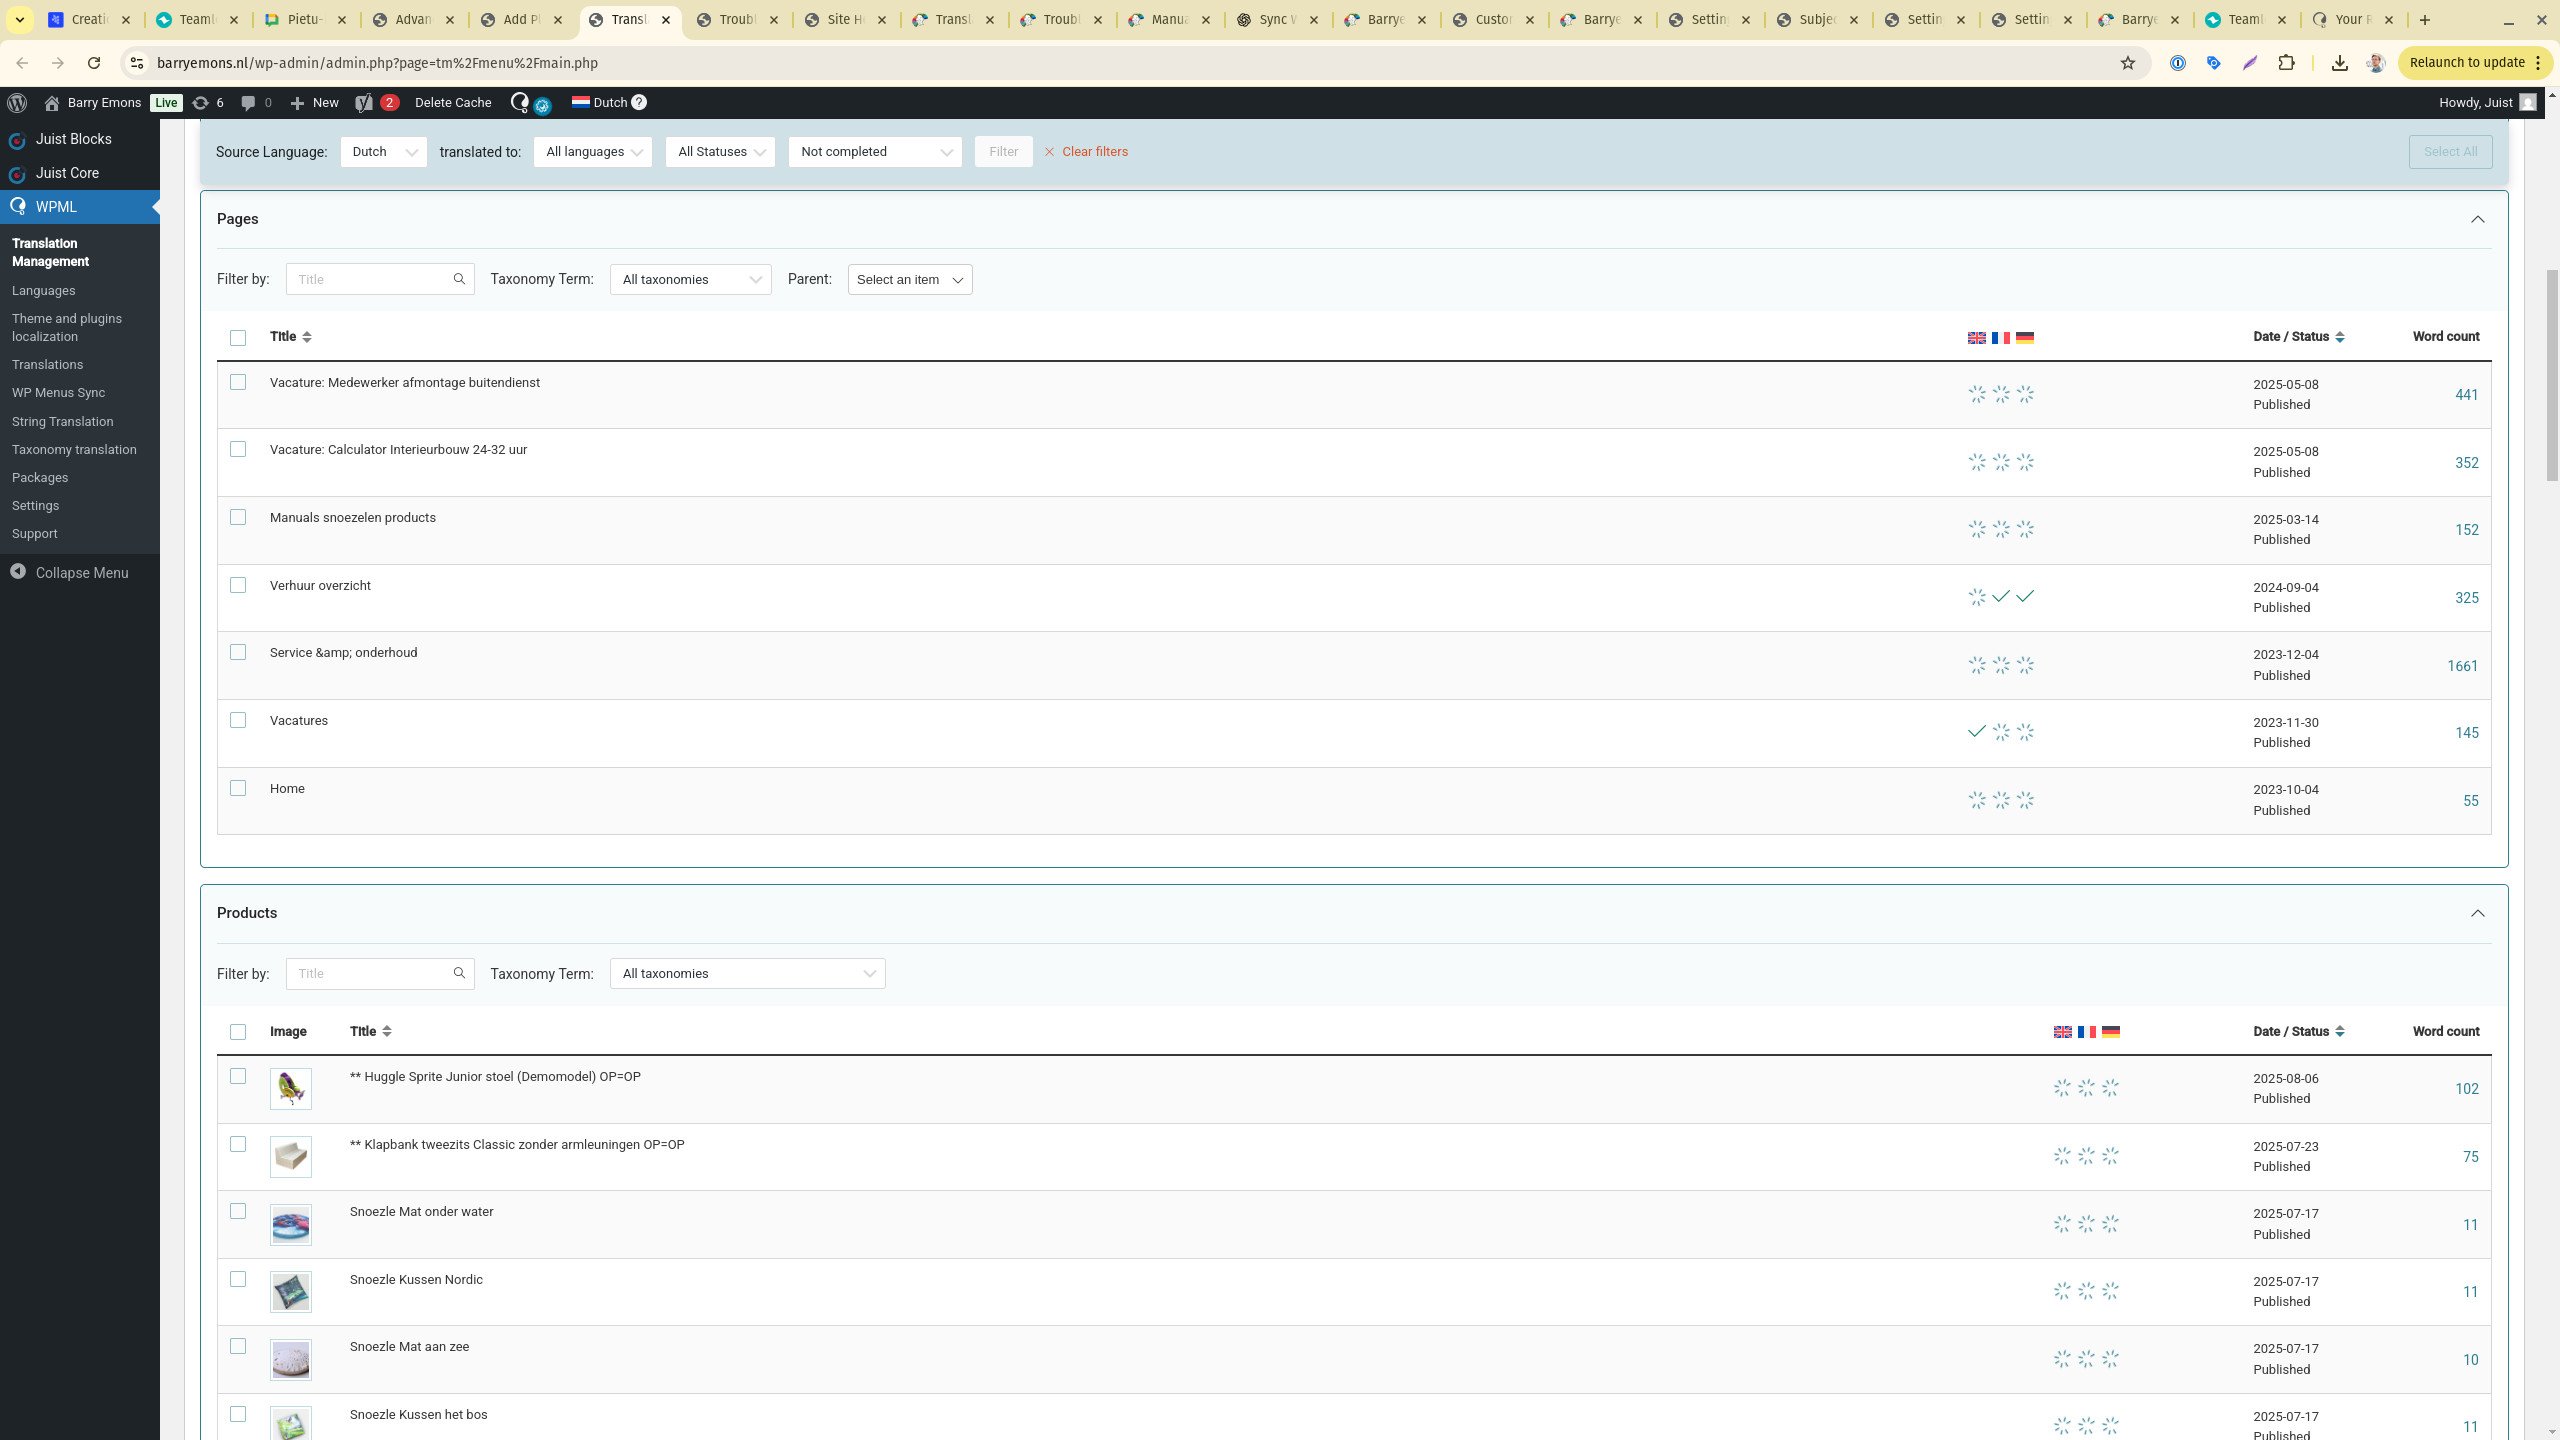The image size is (2560, 1440).
Task: Collapse the Products section
Action: (x=2478, y=914)
